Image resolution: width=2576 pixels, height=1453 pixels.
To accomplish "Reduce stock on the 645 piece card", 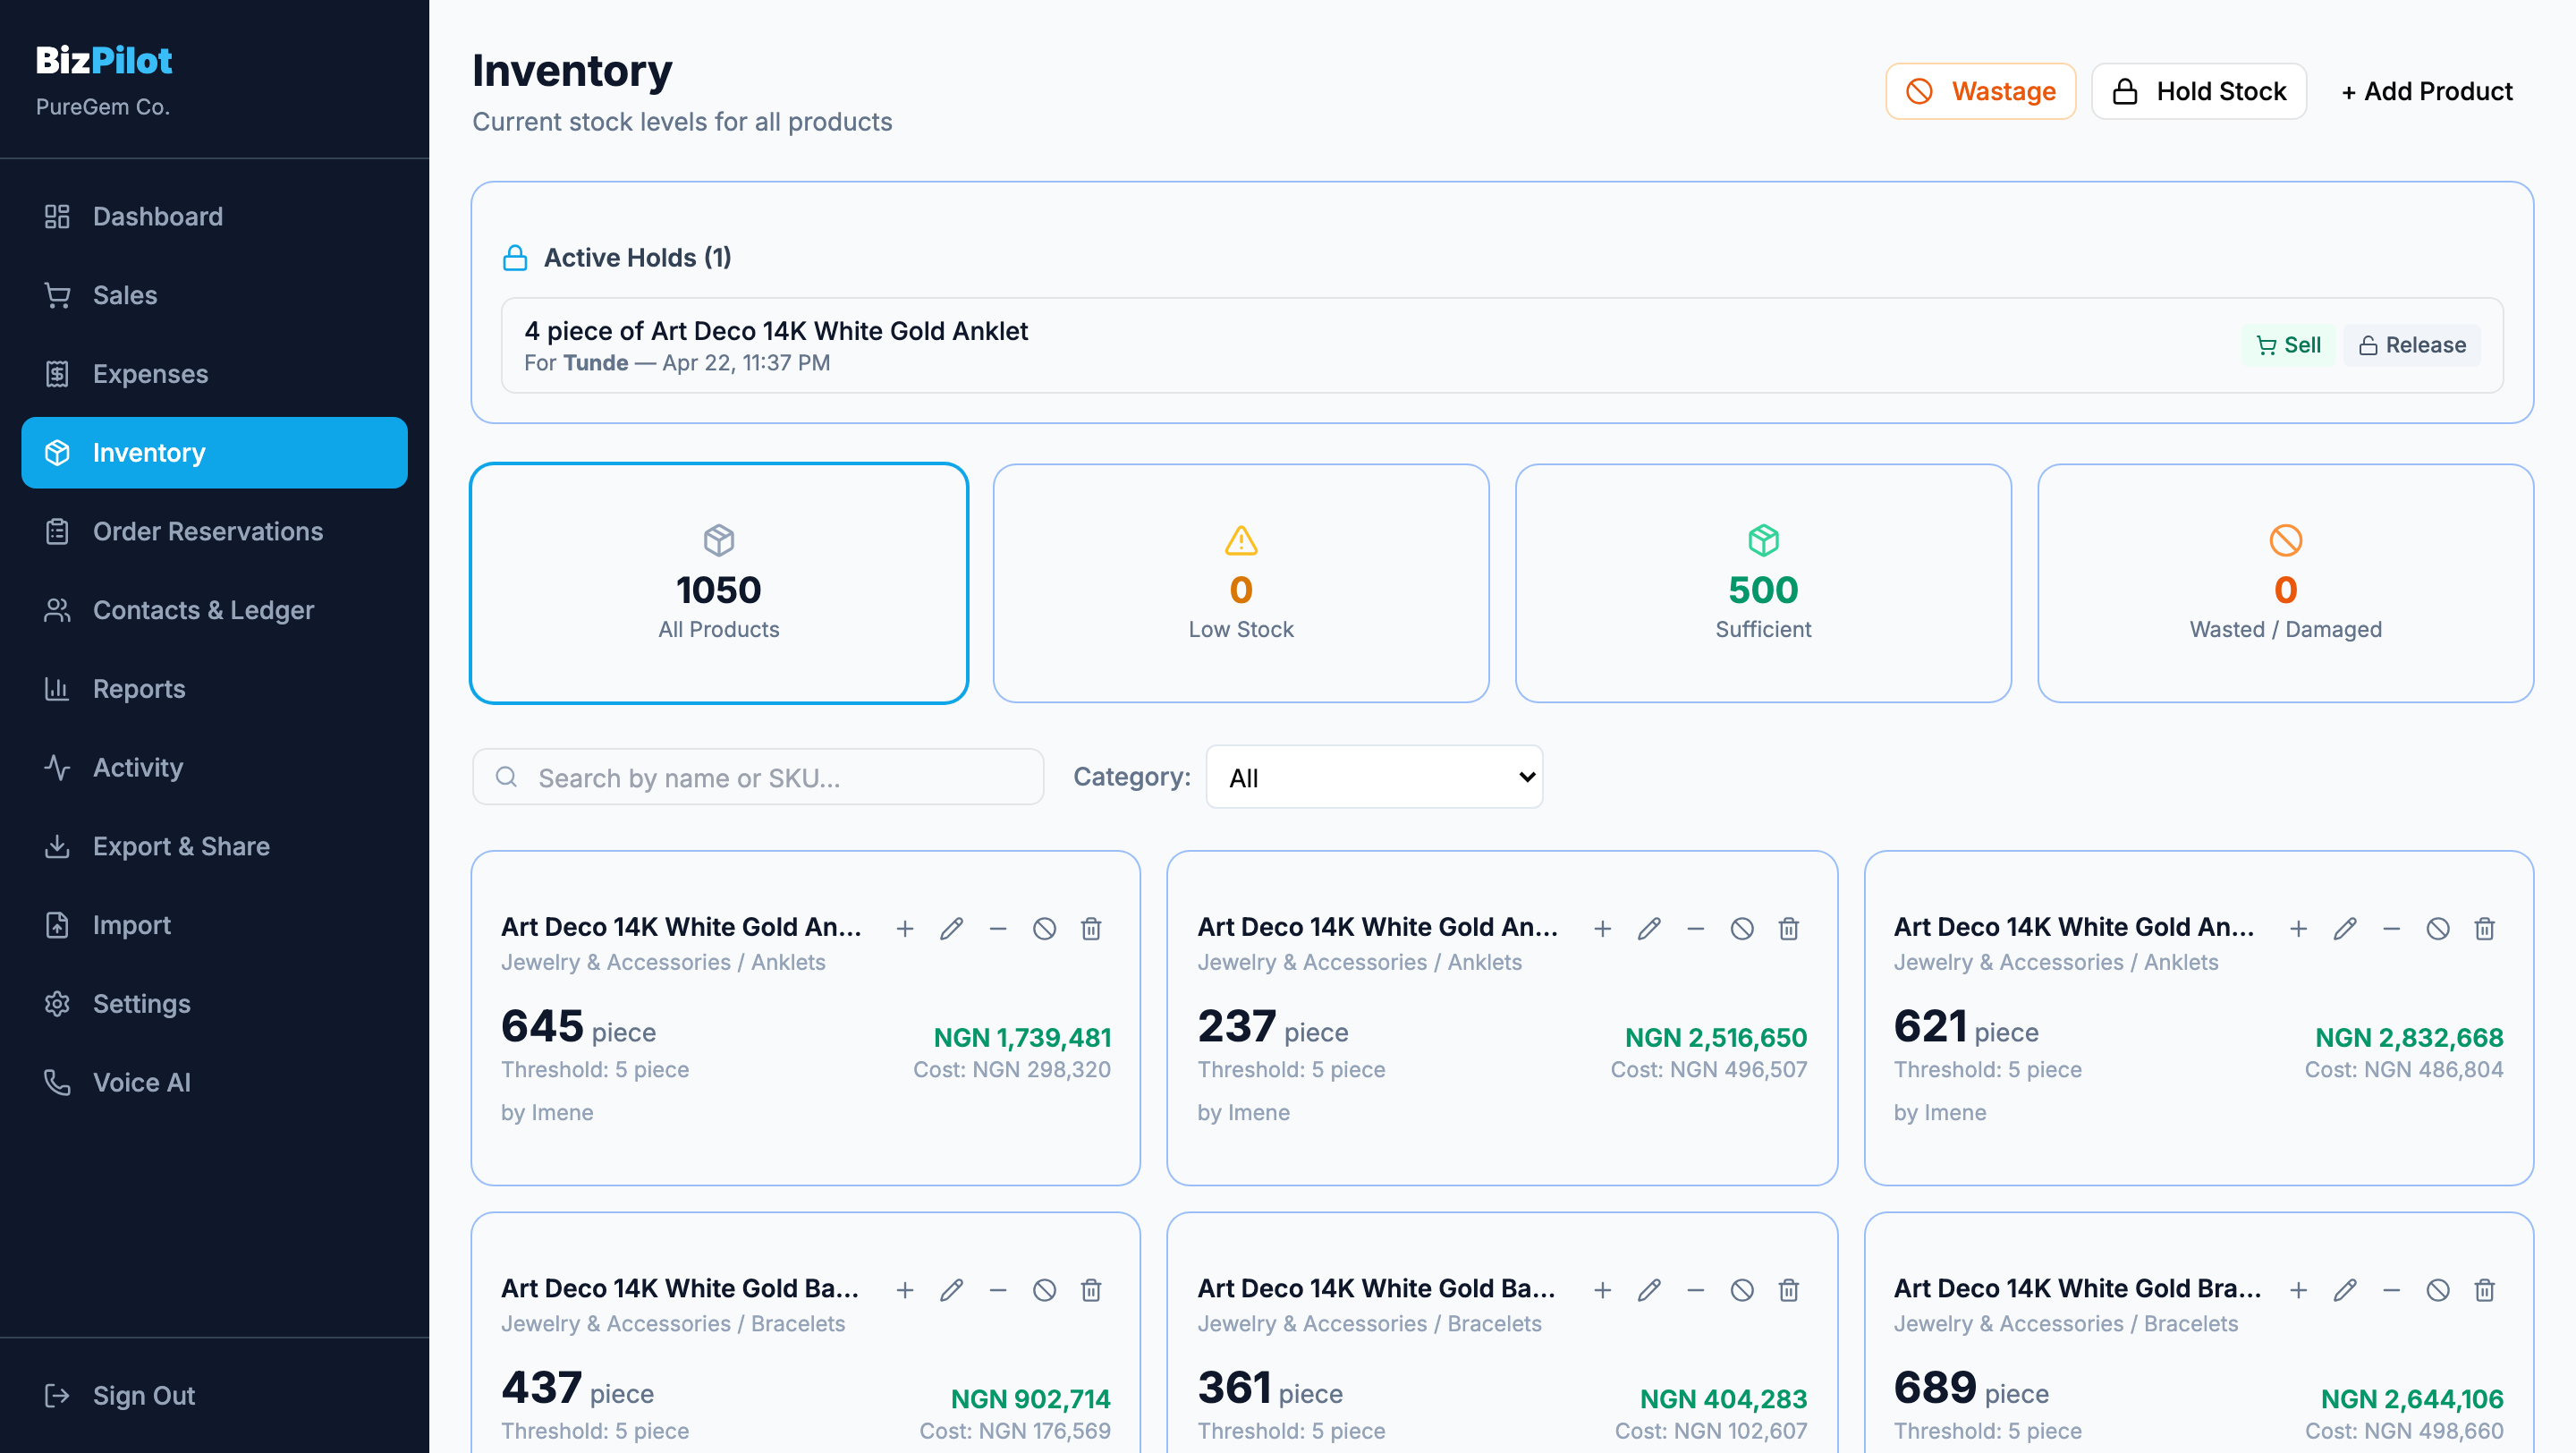I will 998,928.
